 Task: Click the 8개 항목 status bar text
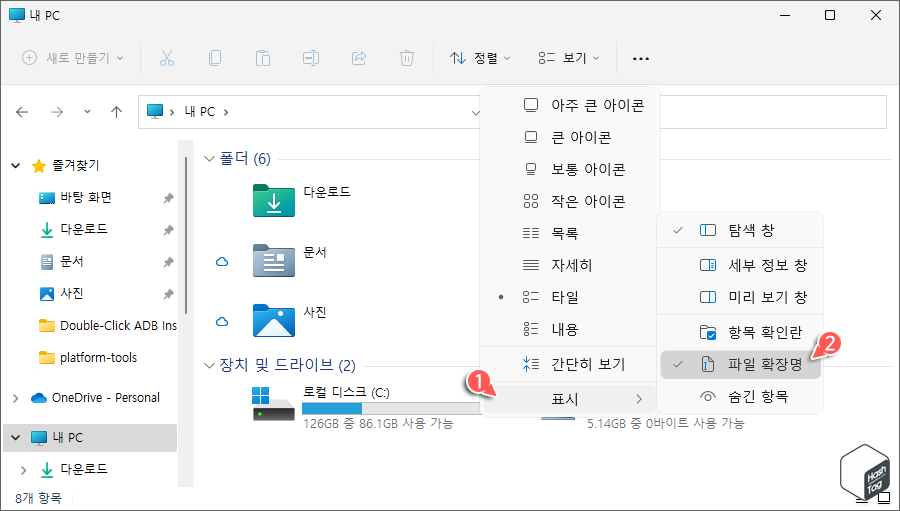point(38,498)
